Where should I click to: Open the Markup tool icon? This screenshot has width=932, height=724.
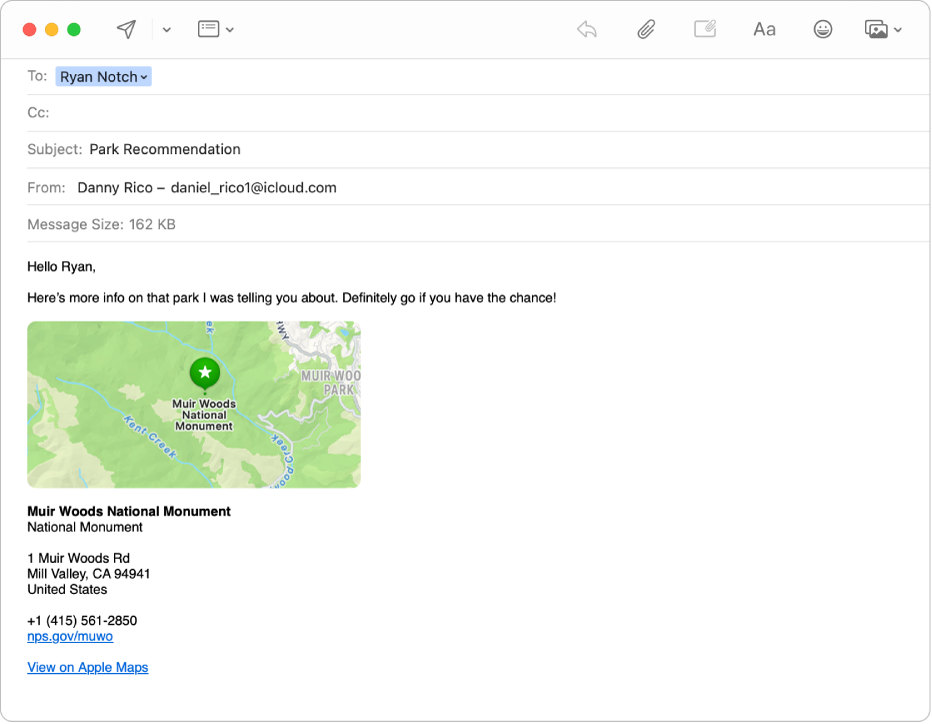[705, 29]
